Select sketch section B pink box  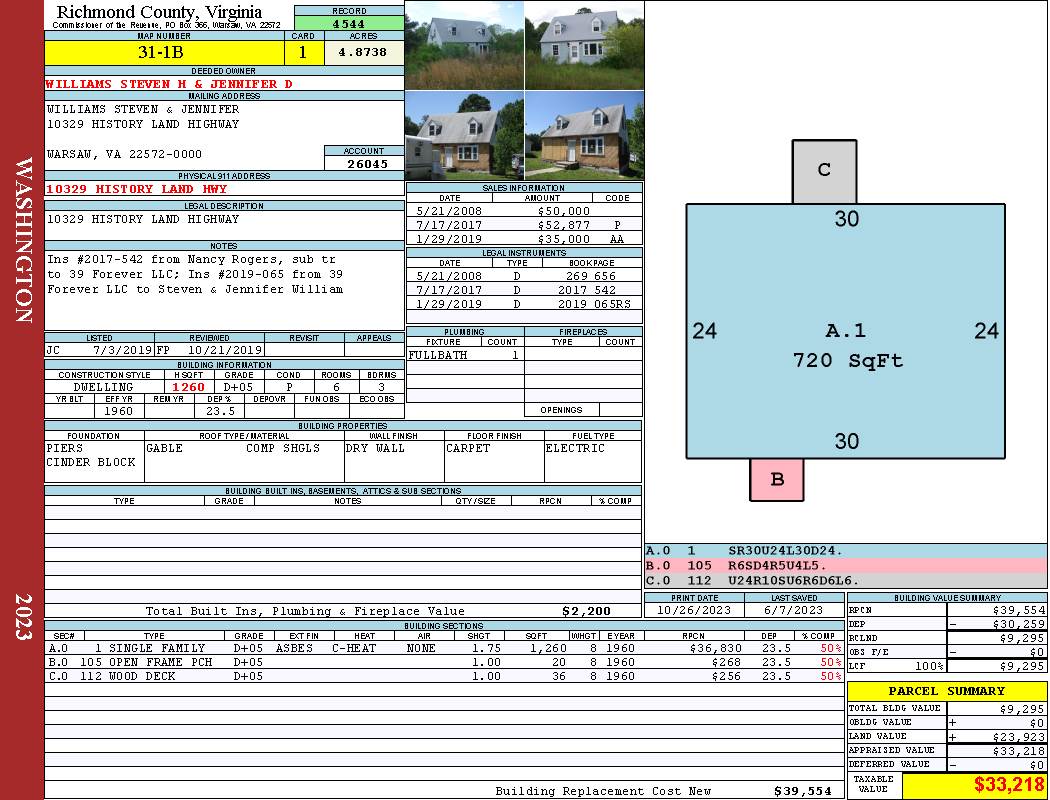click(x=777, y=479)
